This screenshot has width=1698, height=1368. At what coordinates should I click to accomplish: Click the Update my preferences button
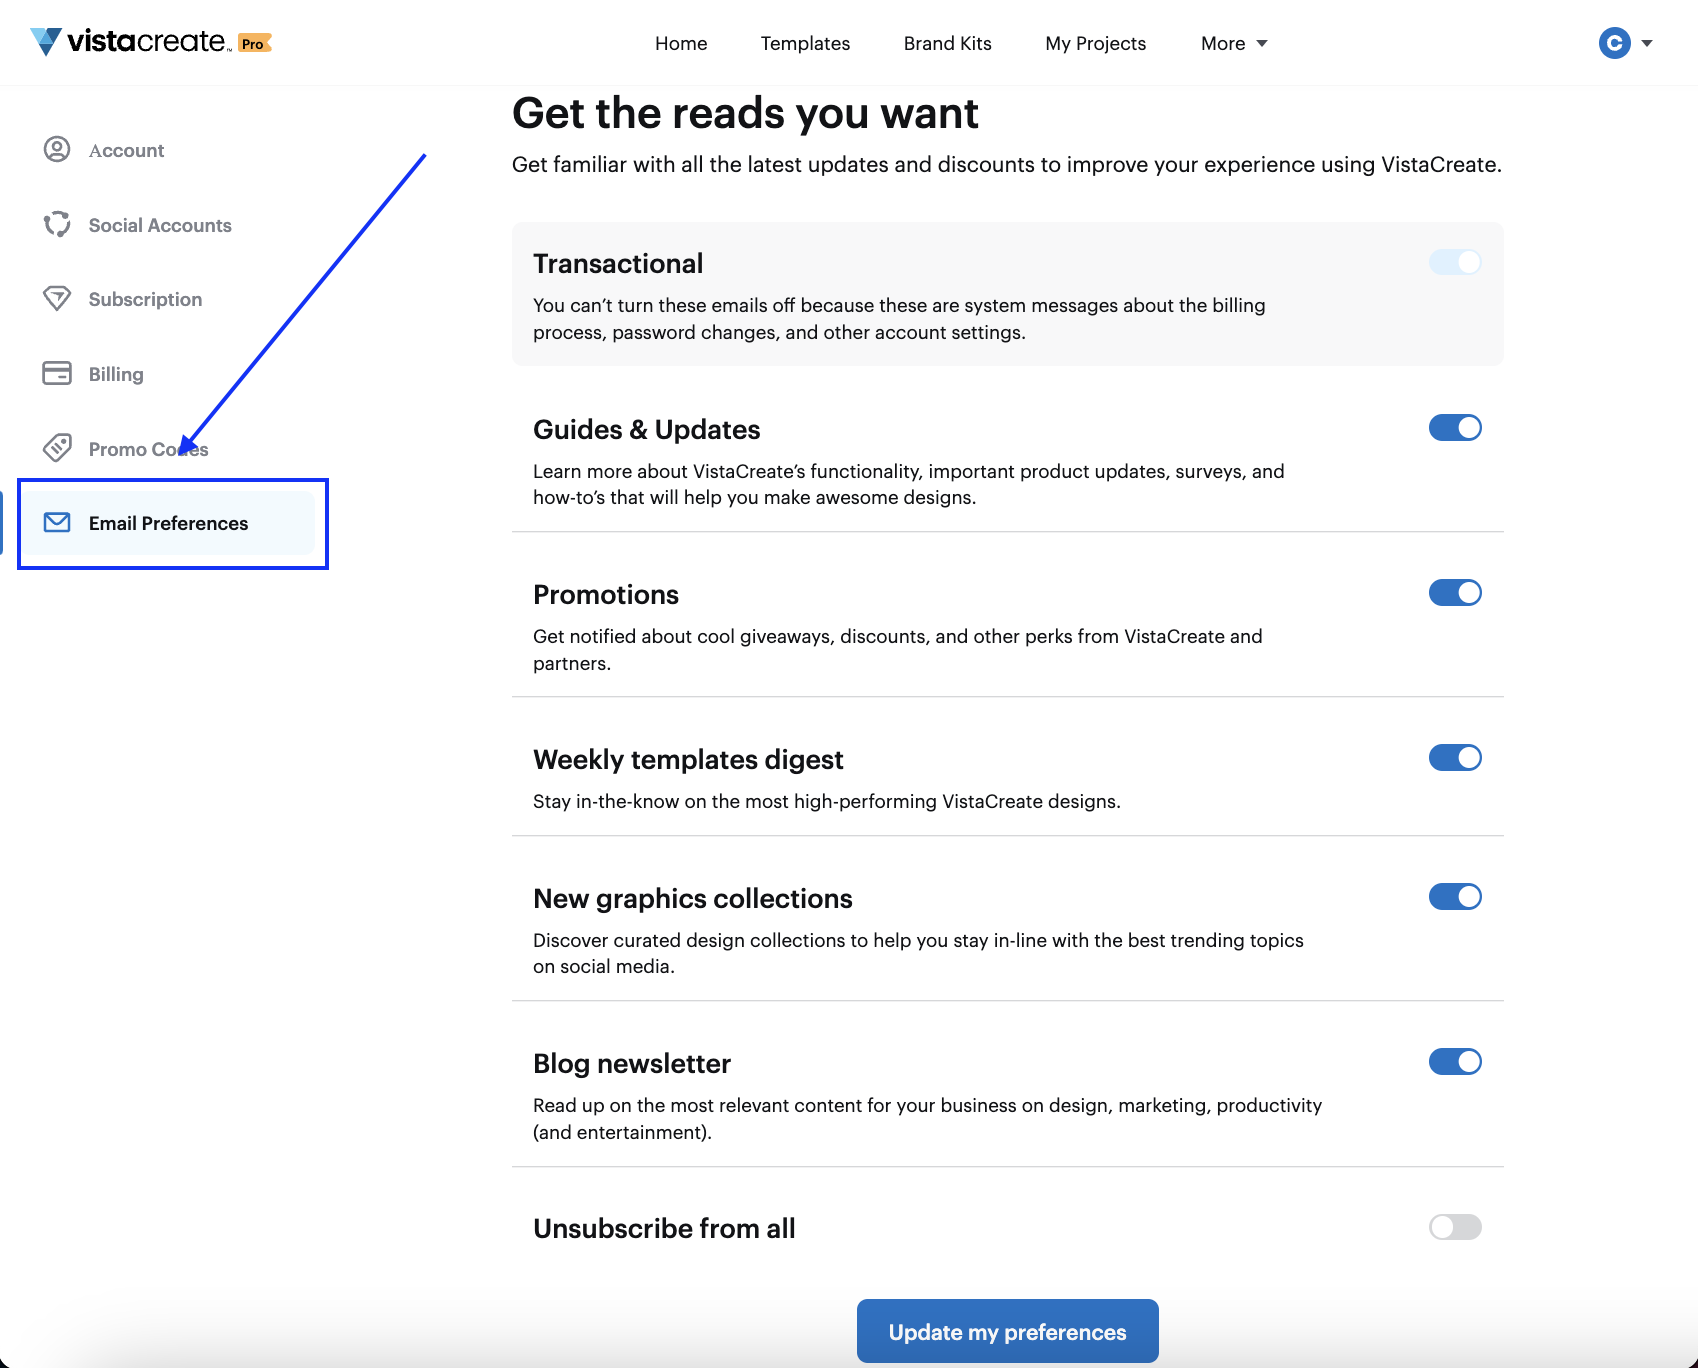1008,1331
